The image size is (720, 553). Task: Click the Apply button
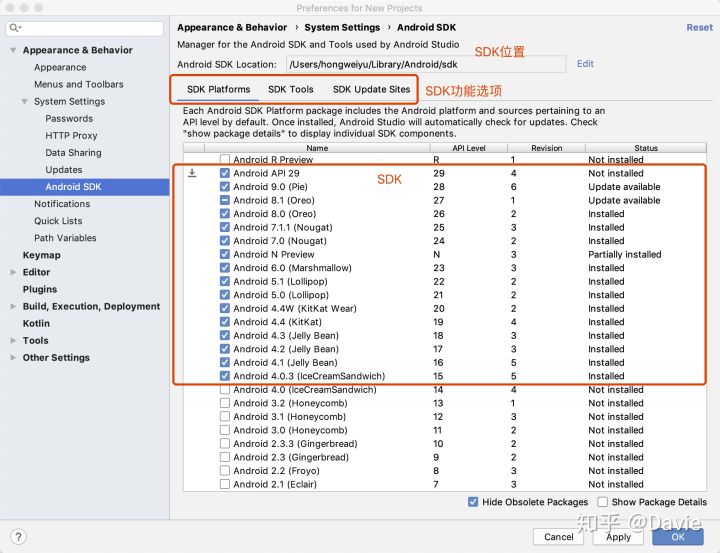(x=618, y=536)
